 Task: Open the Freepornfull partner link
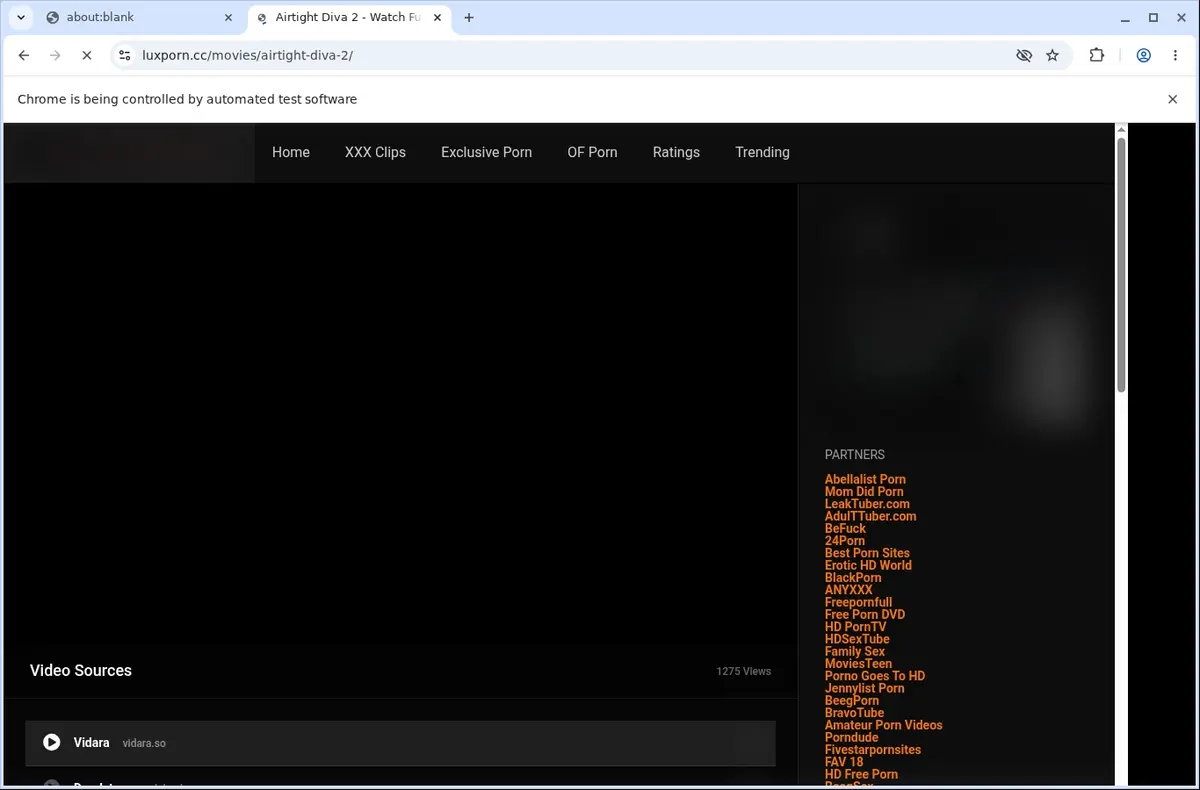pos(858,602)
